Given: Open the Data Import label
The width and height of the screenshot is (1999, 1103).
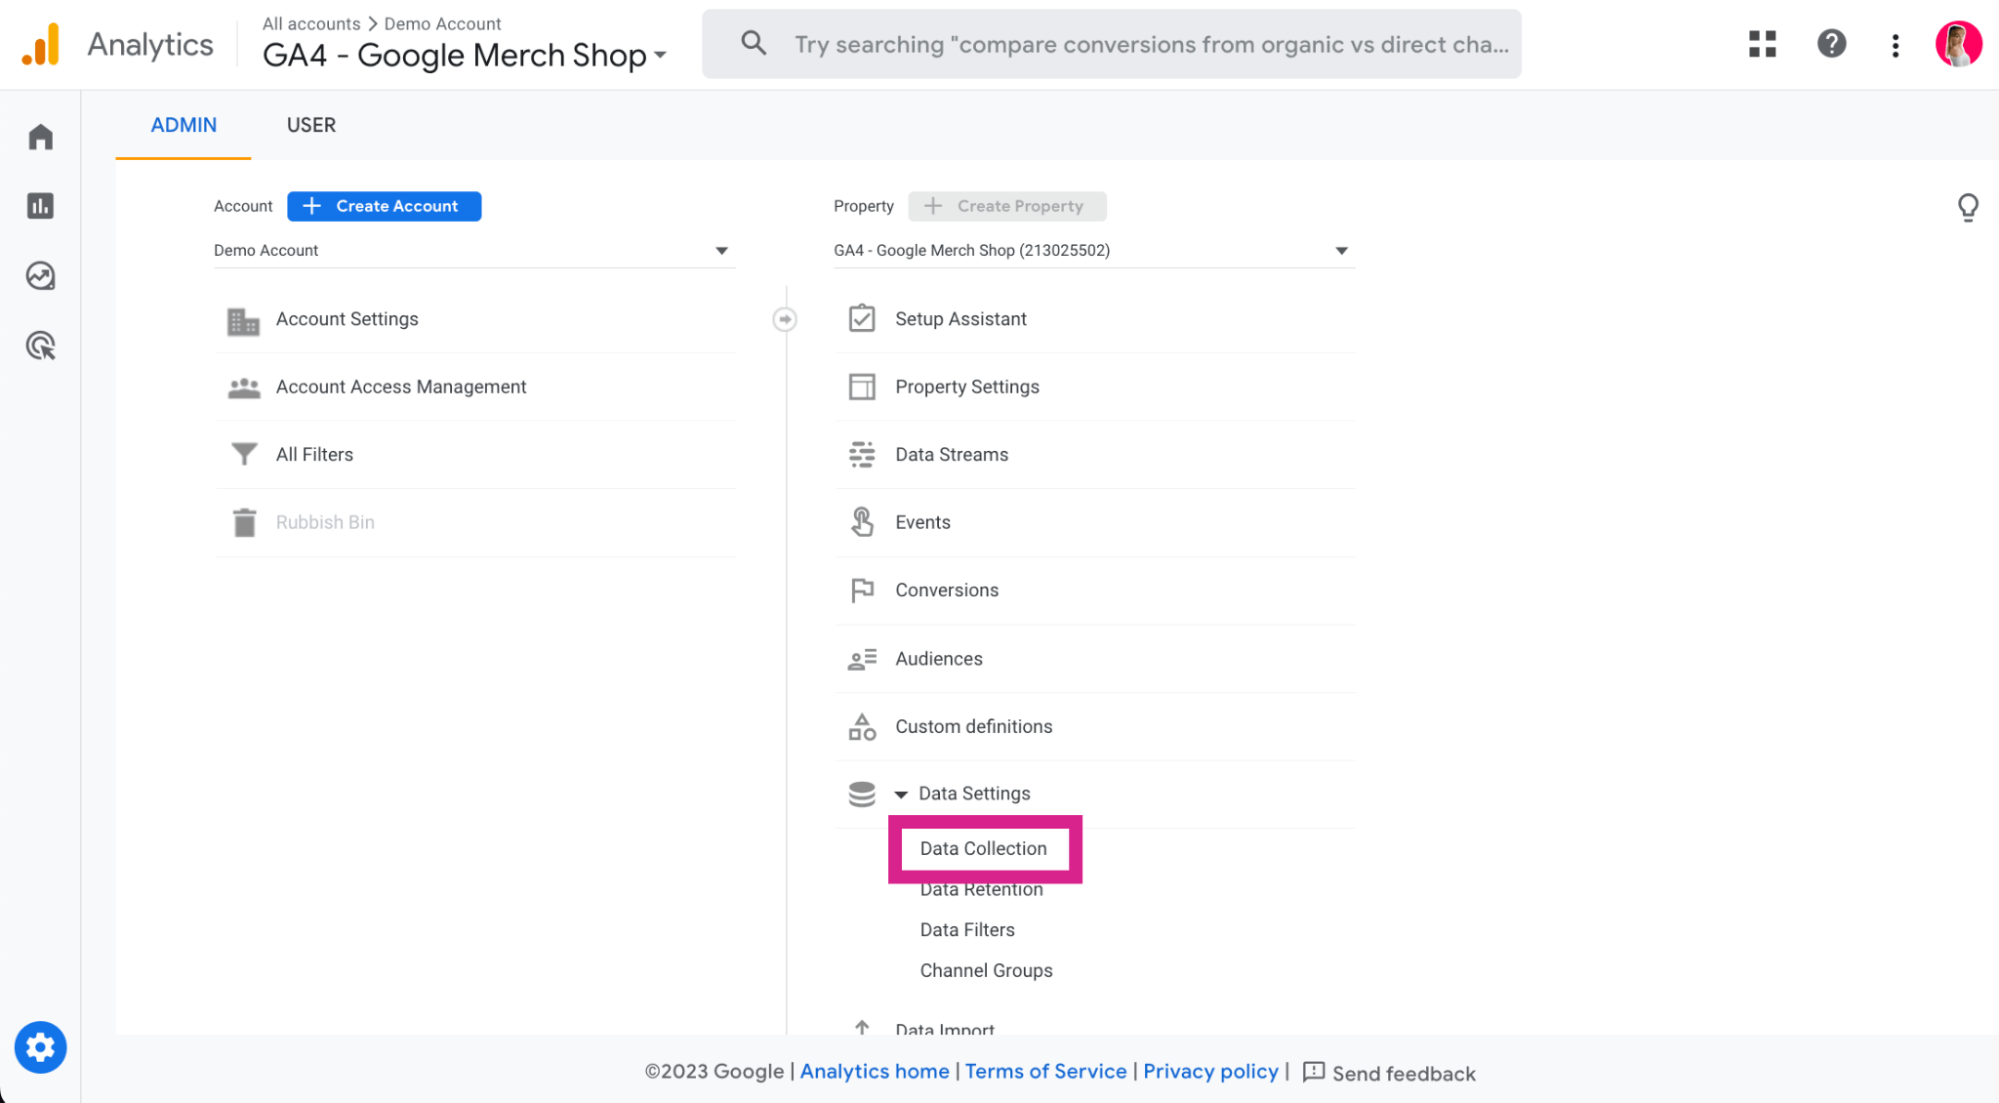Looking at the screenshot, I should pyautogui.click(x=944, y=1028).
